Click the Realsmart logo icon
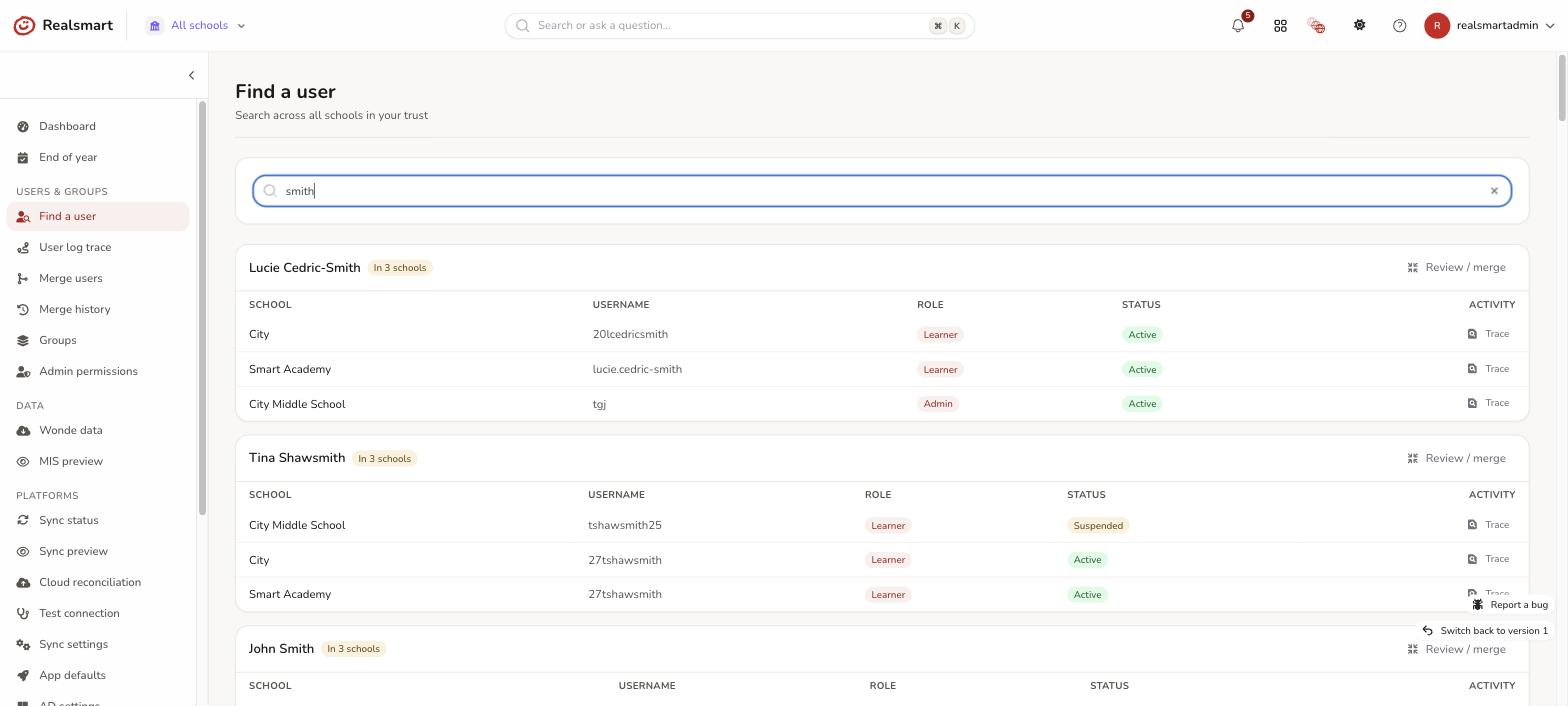This screenshot has height=706, width=1568. [x=24, y=25]
